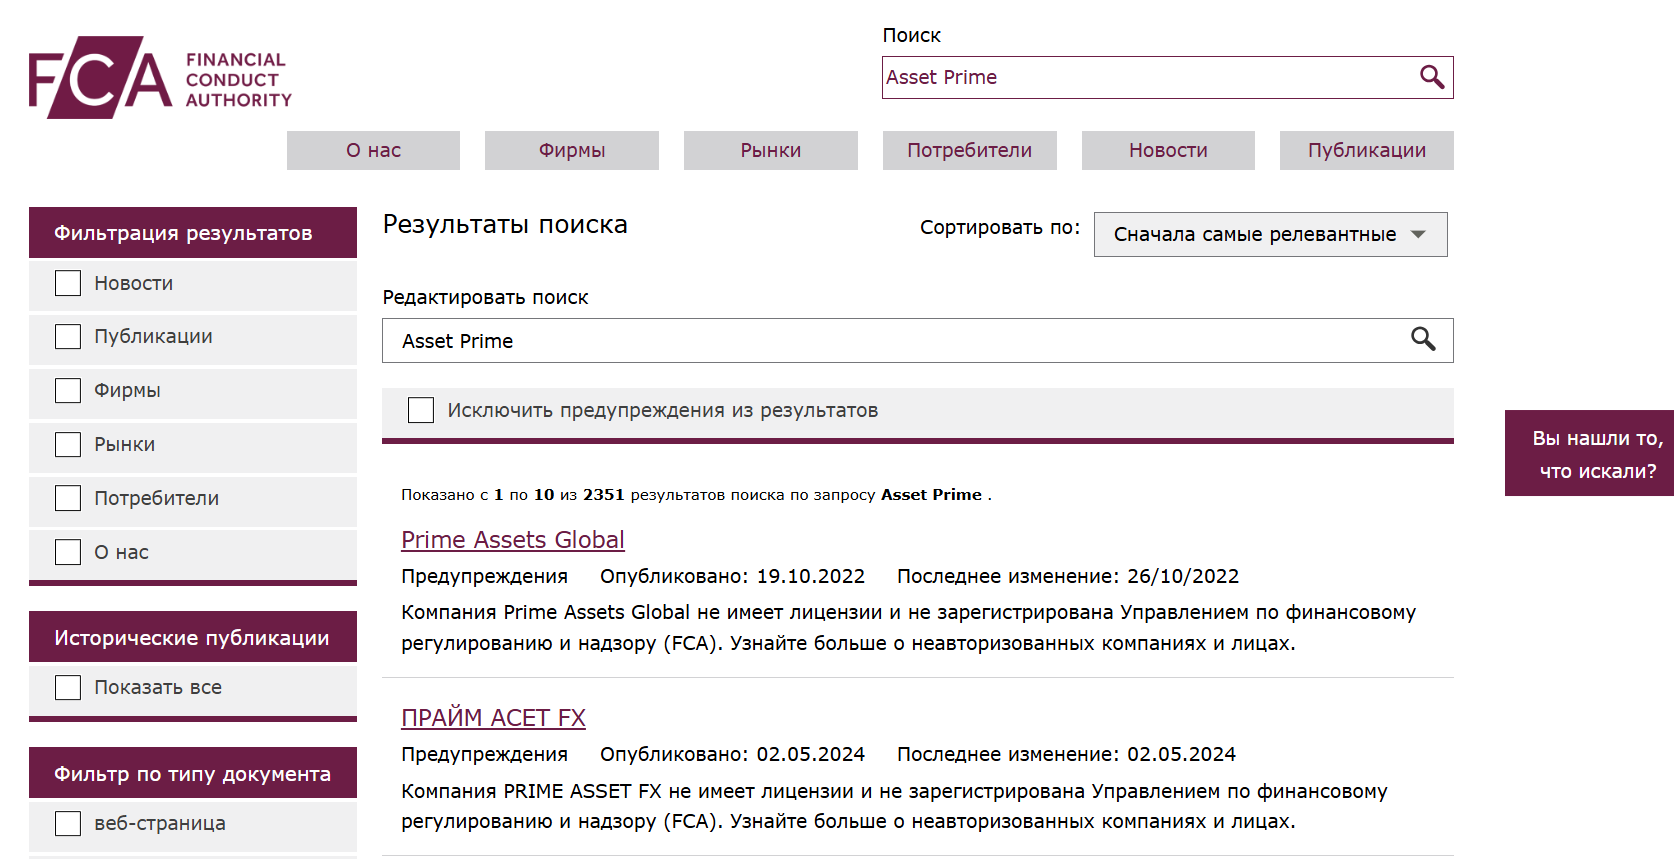Tick the Фирмы filter checkbox
1674x859 pixels.
68,390
